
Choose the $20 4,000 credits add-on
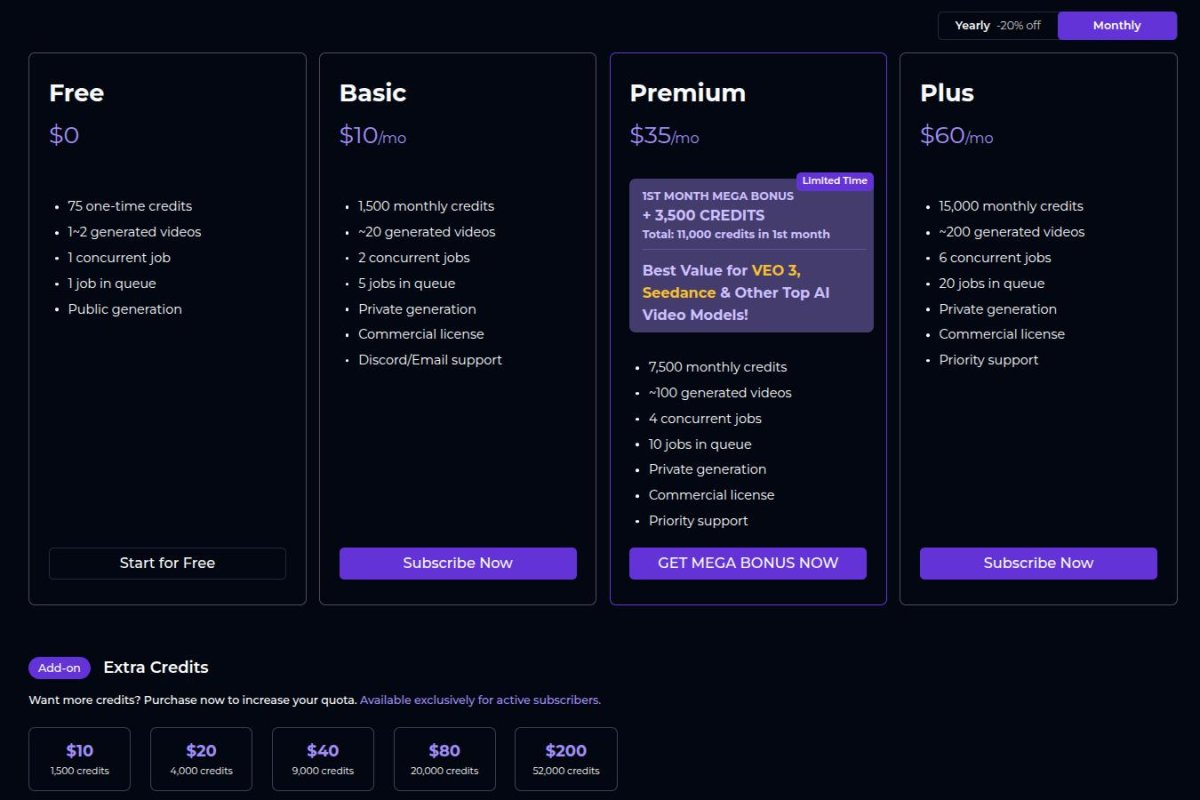coord(201,759)
